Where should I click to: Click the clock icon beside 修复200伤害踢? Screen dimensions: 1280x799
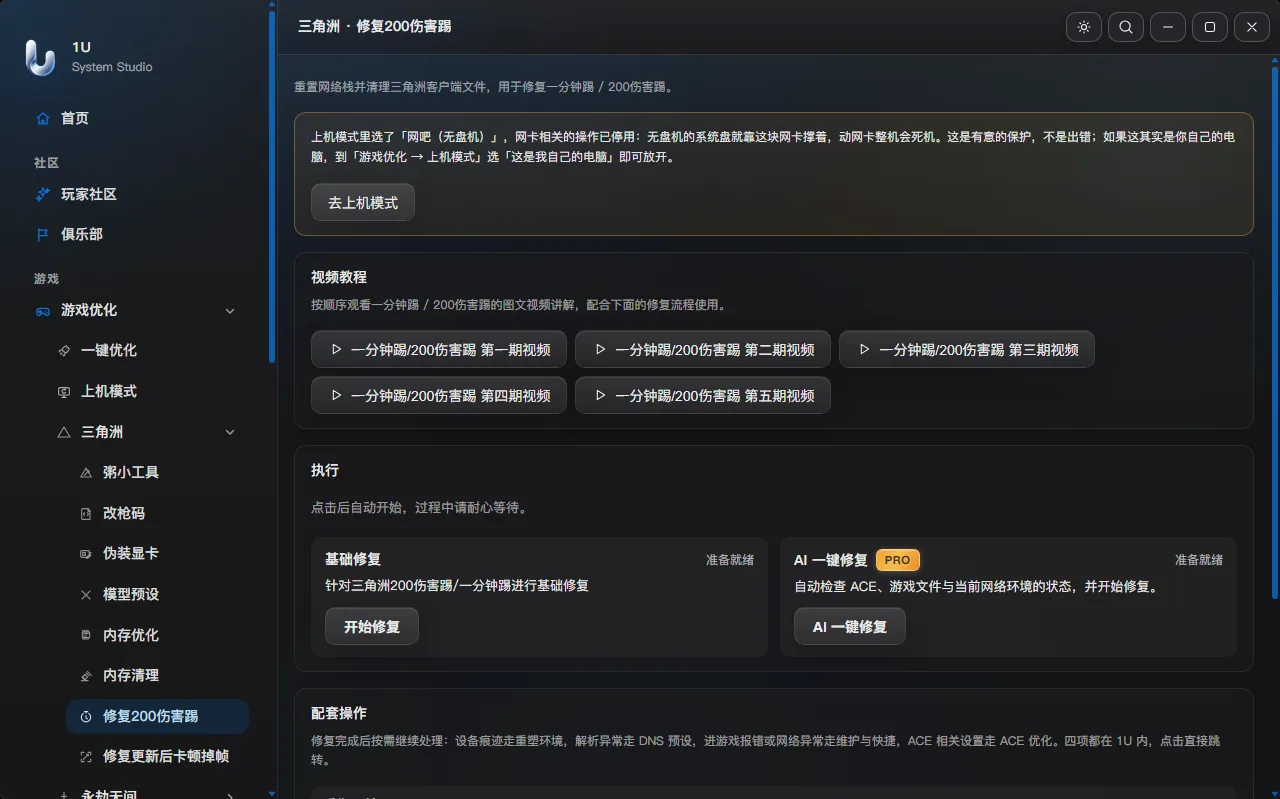[86, 716]
